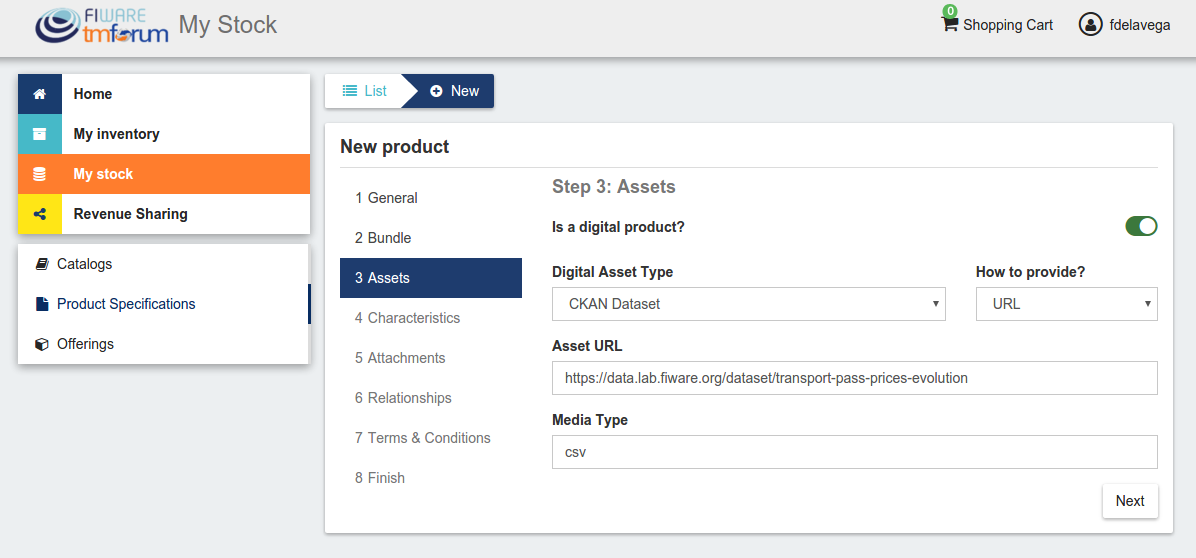Screen dimensions: 1196x558
Task: Click the My stock database icon
Action: pyautogui.click(x=40, y=174)
